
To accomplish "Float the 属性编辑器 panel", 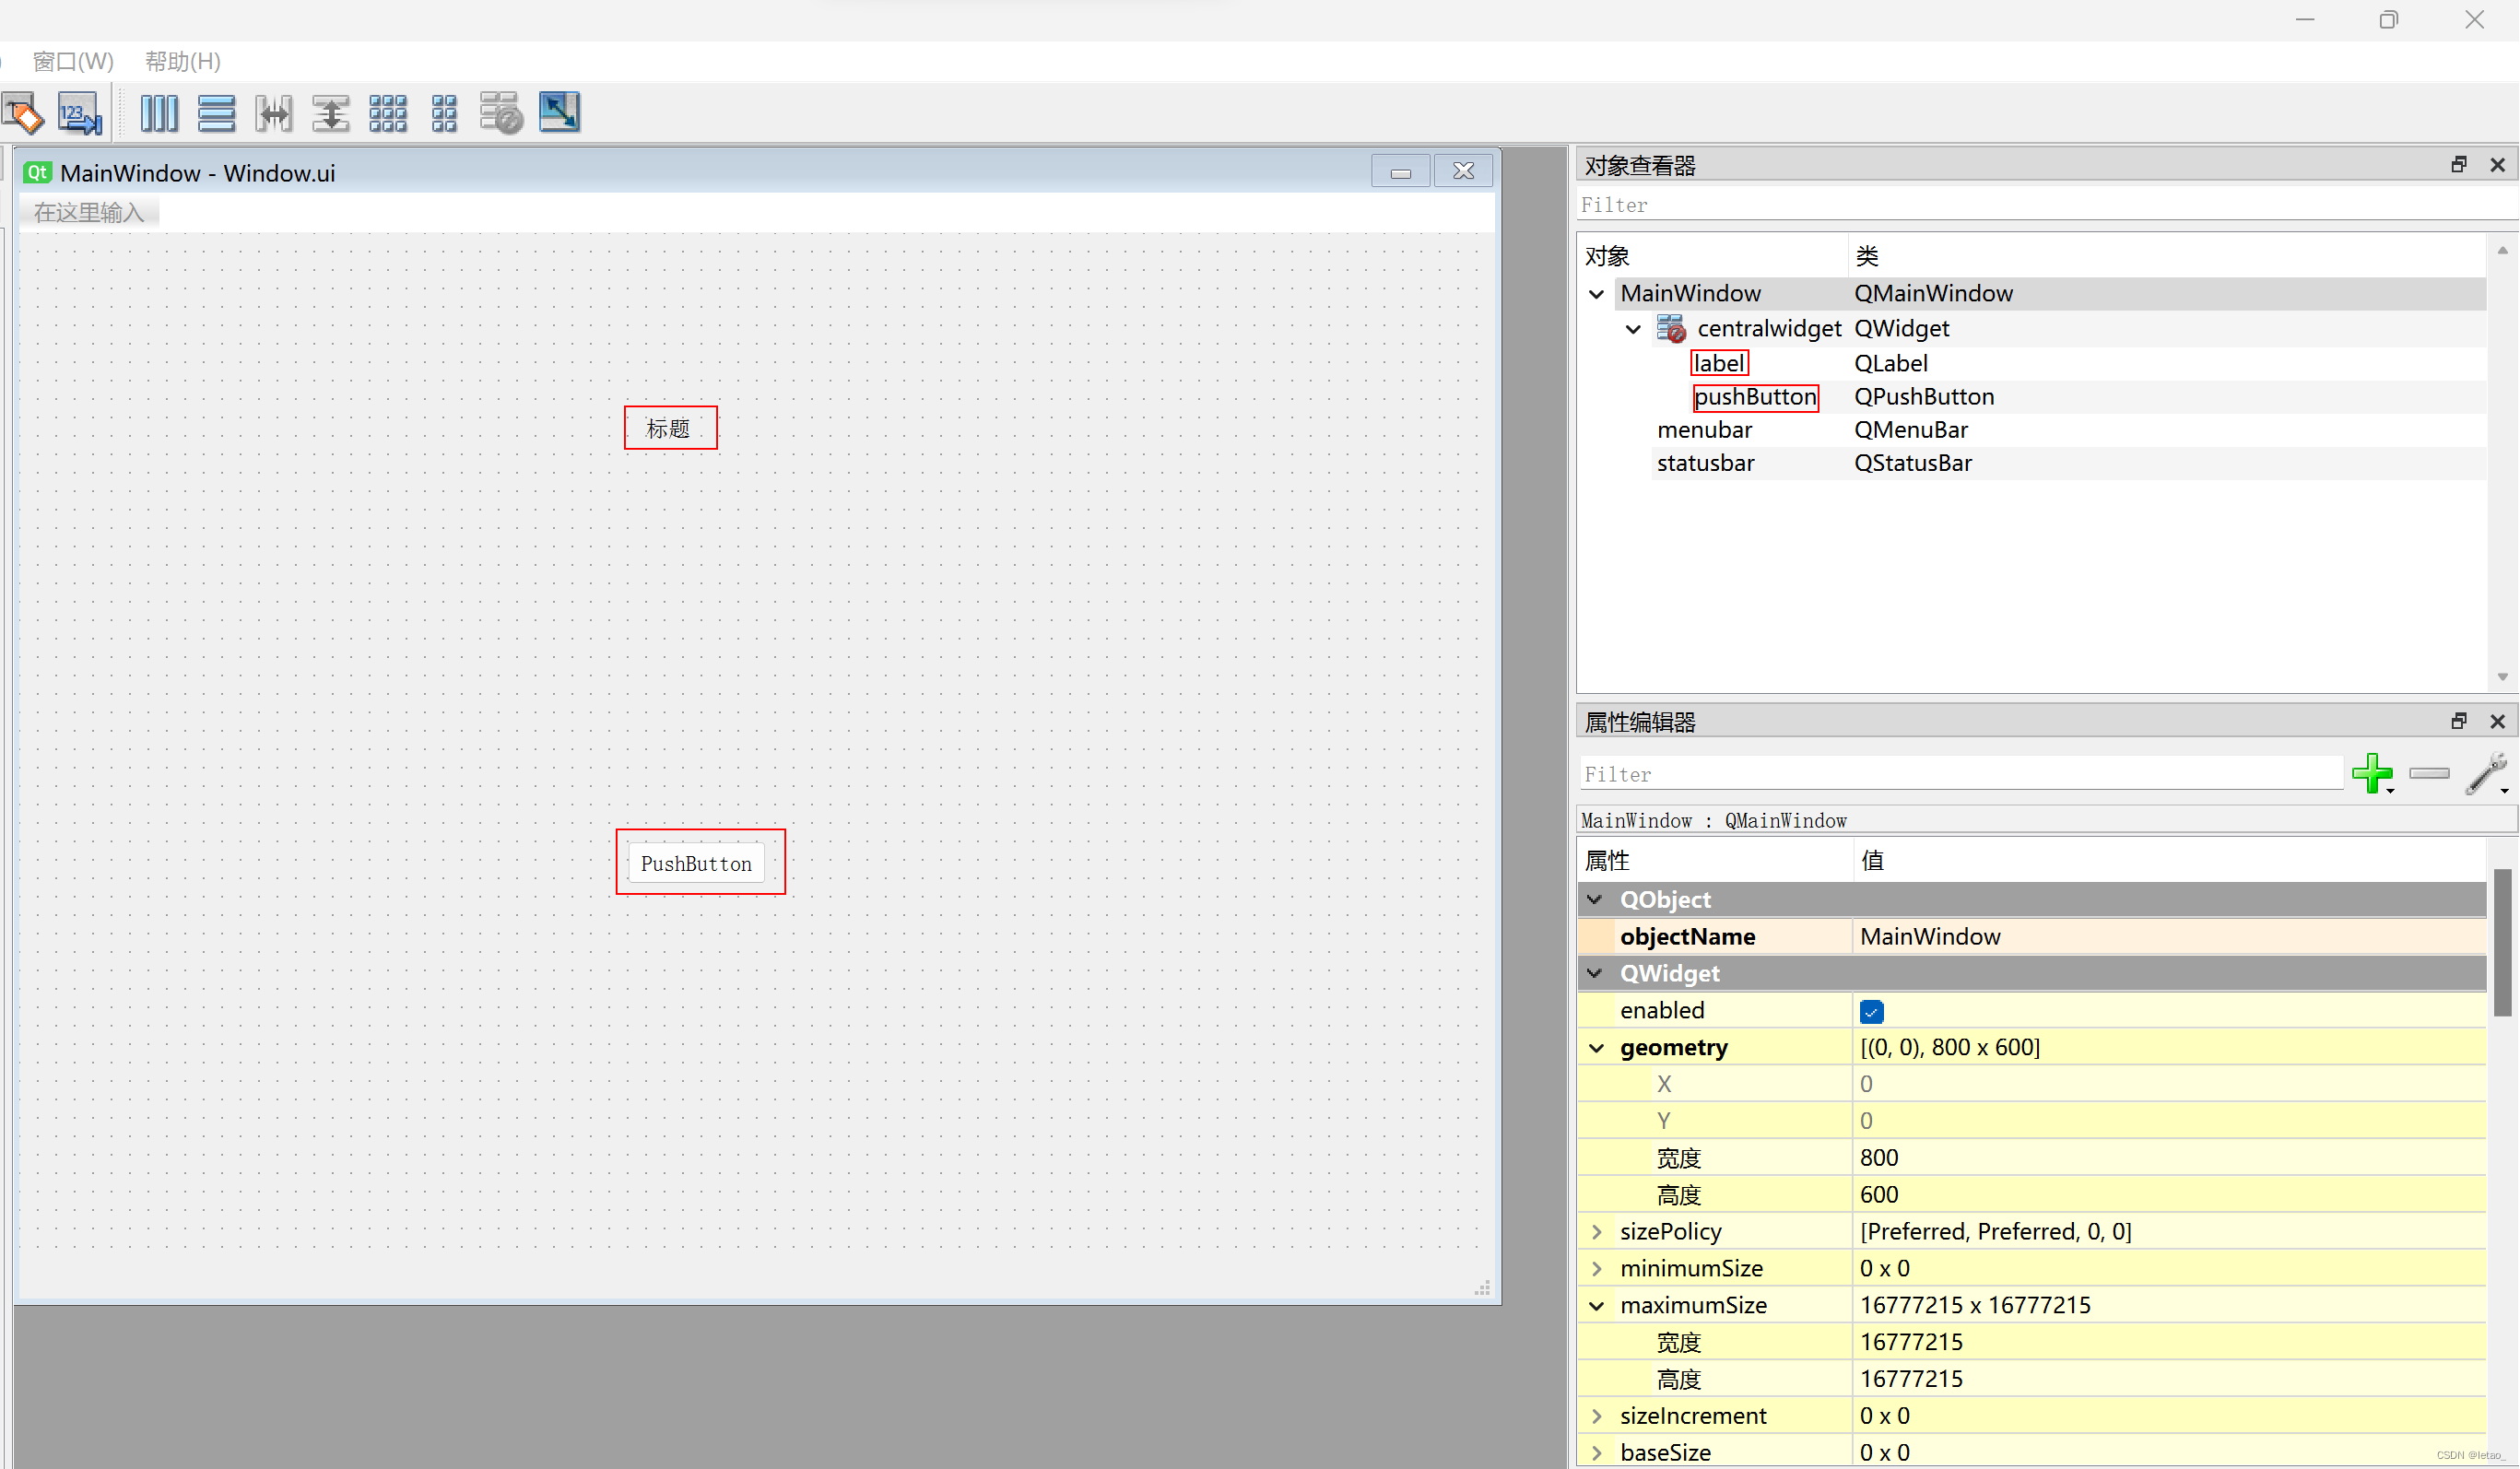I will pyautogui.click(x=2459, y=721).
